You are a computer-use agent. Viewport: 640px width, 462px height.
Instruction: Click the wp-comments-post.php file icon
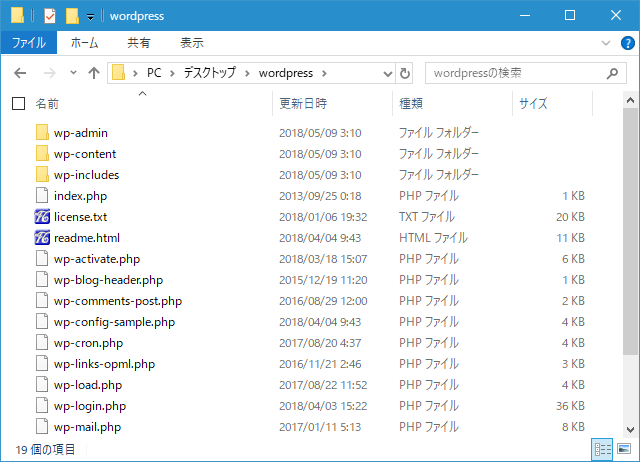[42, 300]
